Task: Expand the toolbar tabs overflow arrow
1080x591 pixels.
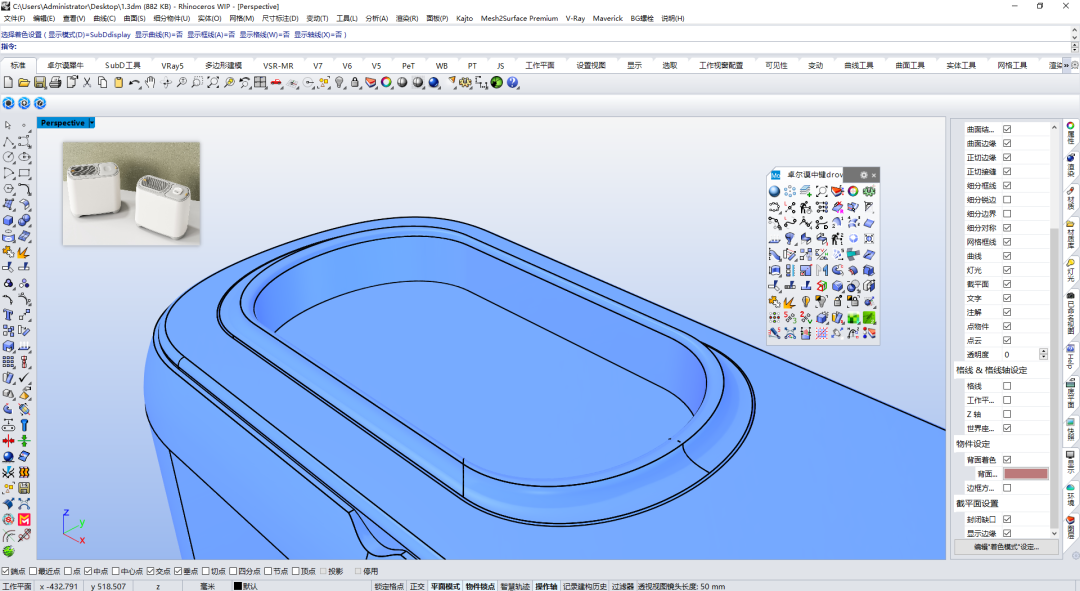Action: 1066,65
